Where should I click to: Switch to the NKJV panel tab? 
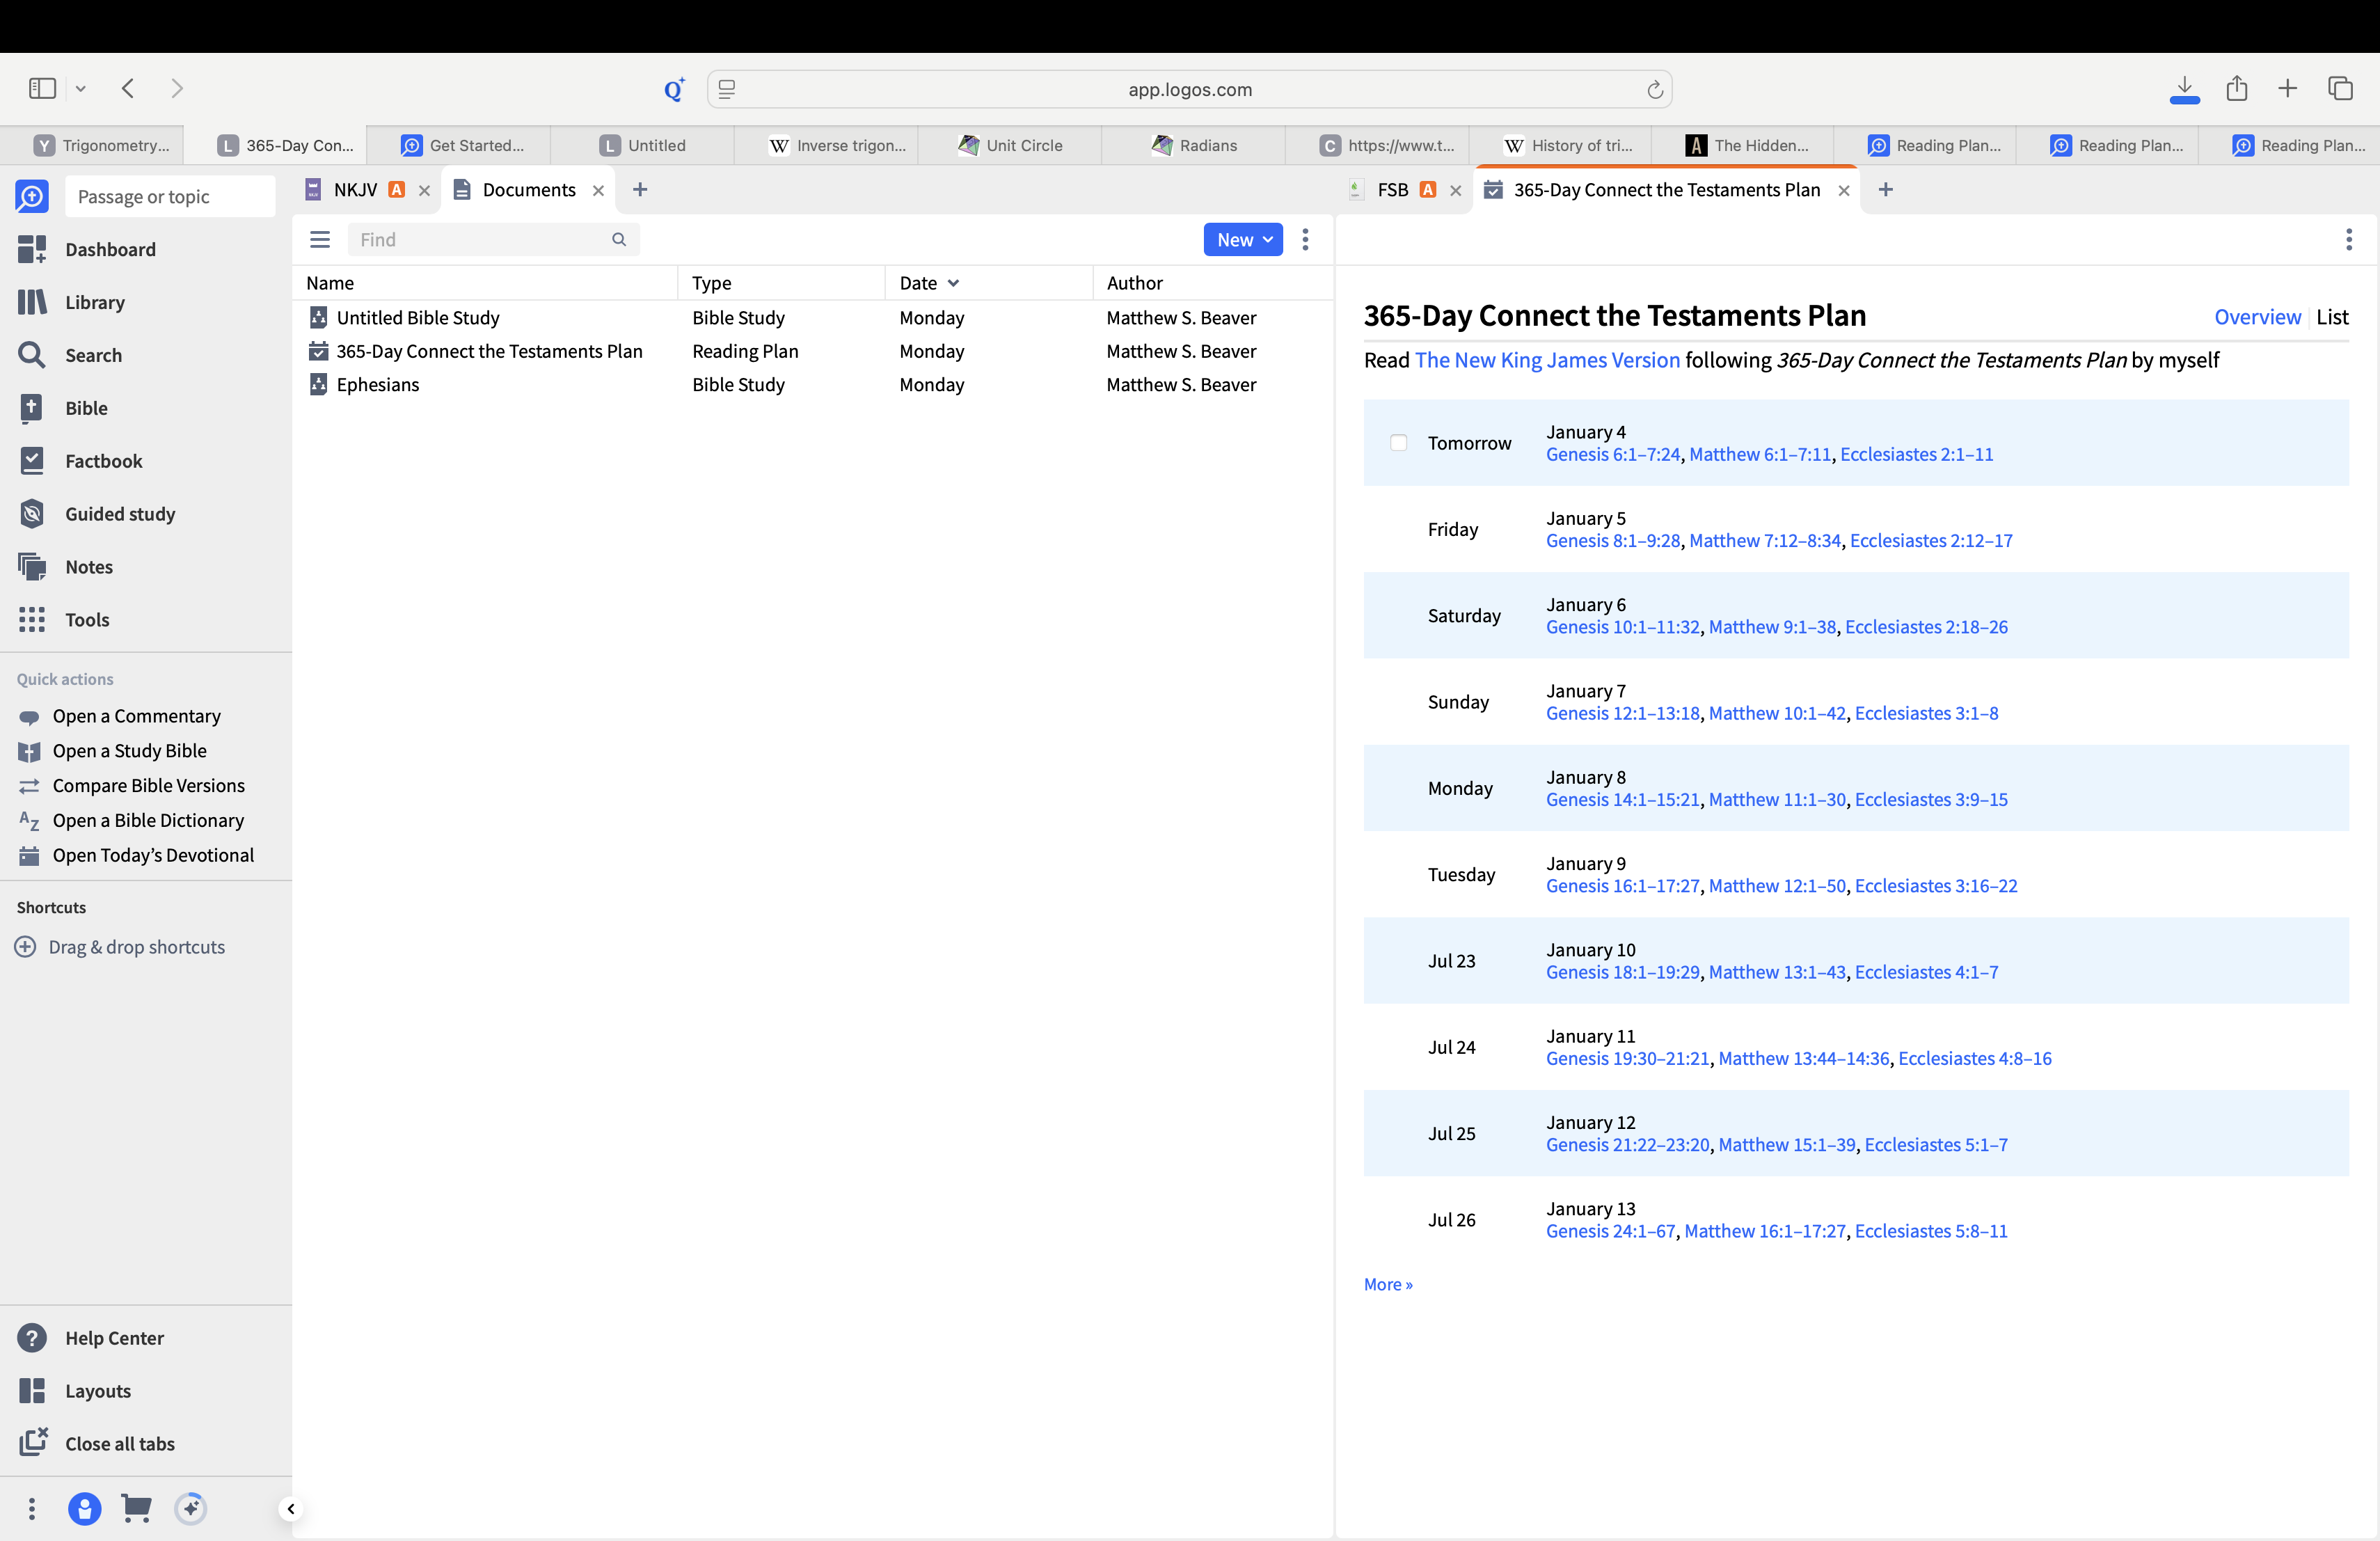coord(355,190)
